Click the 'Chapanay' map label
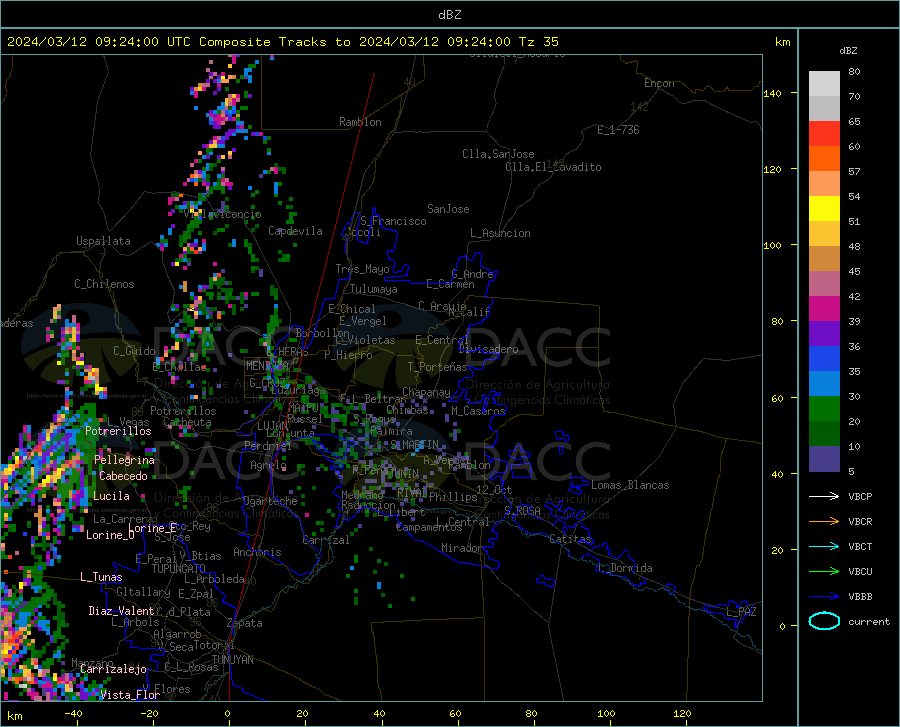The height and width of the screenshot is (727, 900). click(x=426, y=392)
